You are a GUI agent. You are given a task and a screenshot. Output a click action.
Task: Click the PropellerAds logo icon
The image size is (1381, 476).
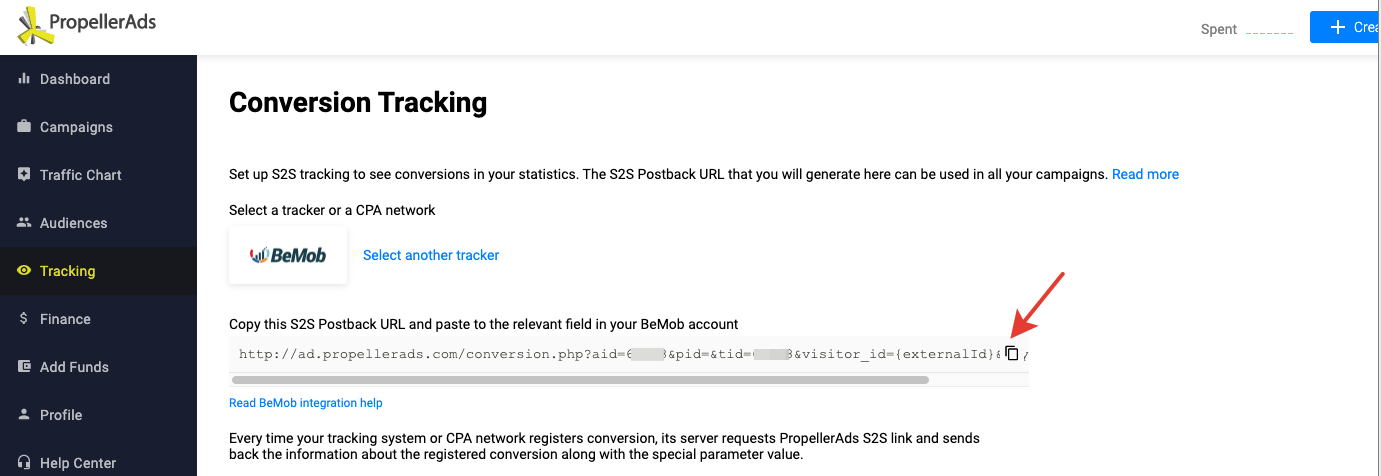37,26
